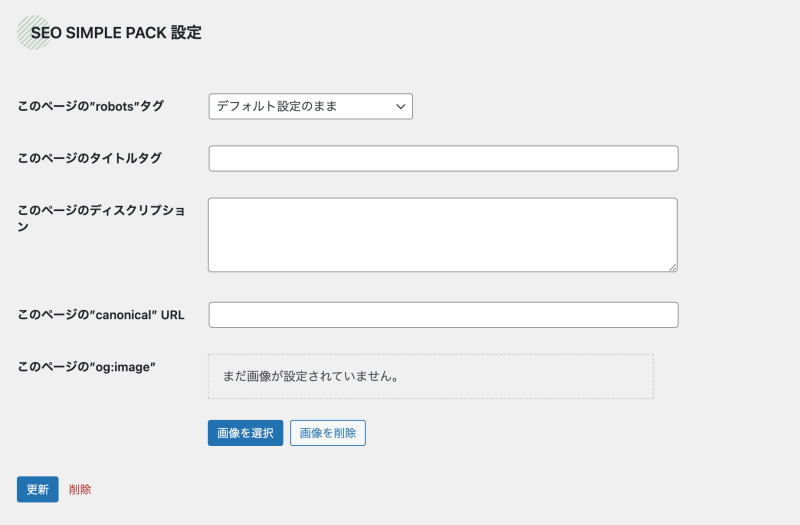Click the このページのディスクリプション label
This screenshot has width=800, height=525.
tap(101, 218)
